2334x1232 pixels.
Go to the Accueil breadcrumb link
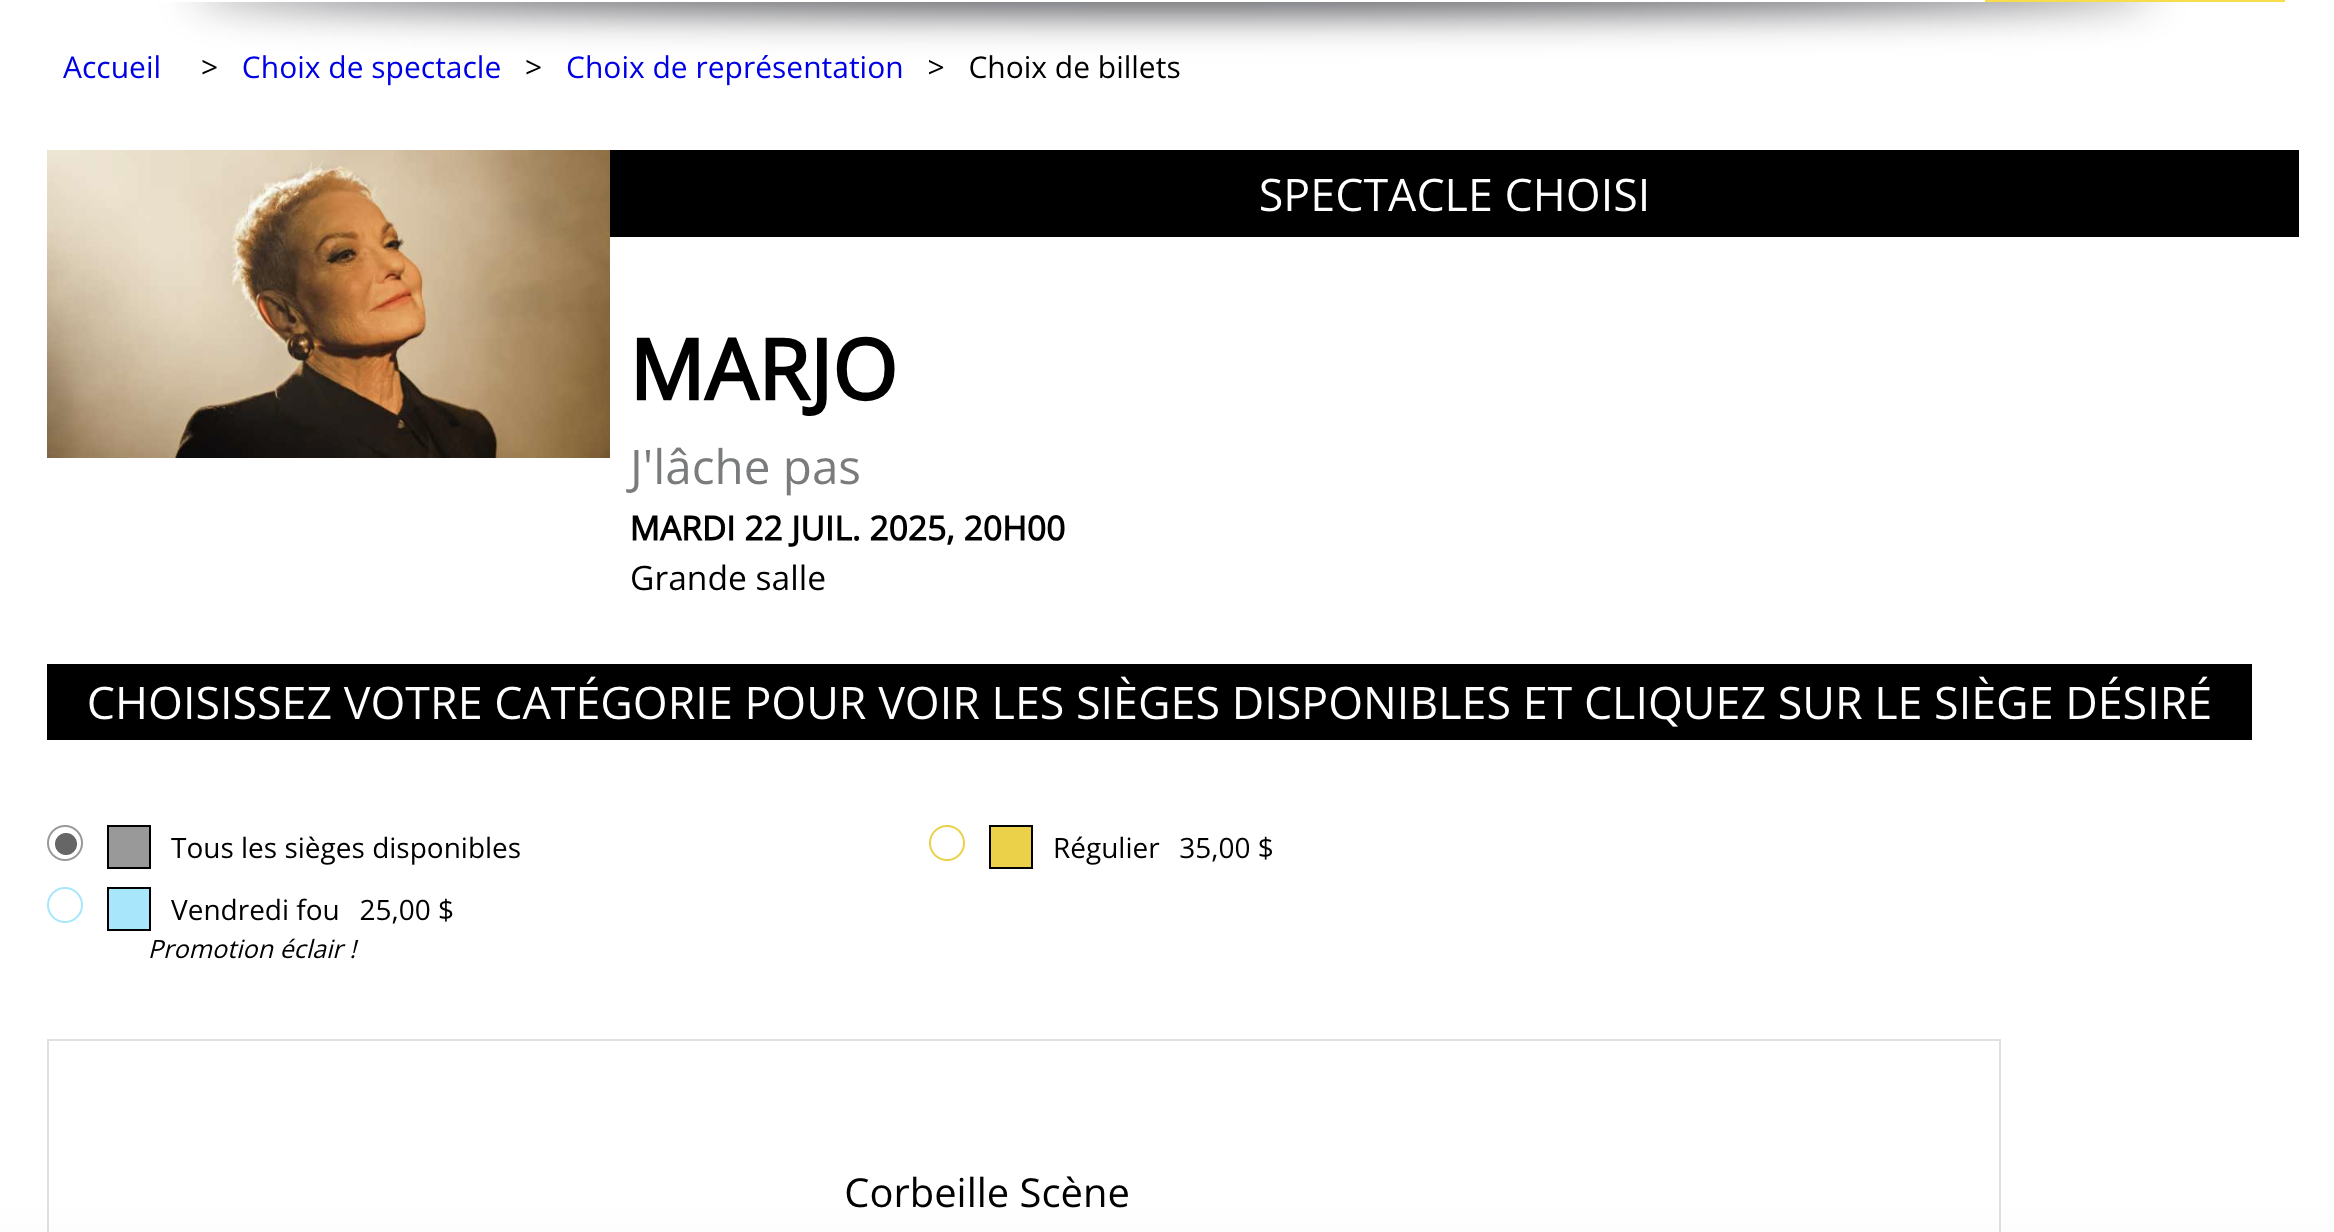pos(112,67)
